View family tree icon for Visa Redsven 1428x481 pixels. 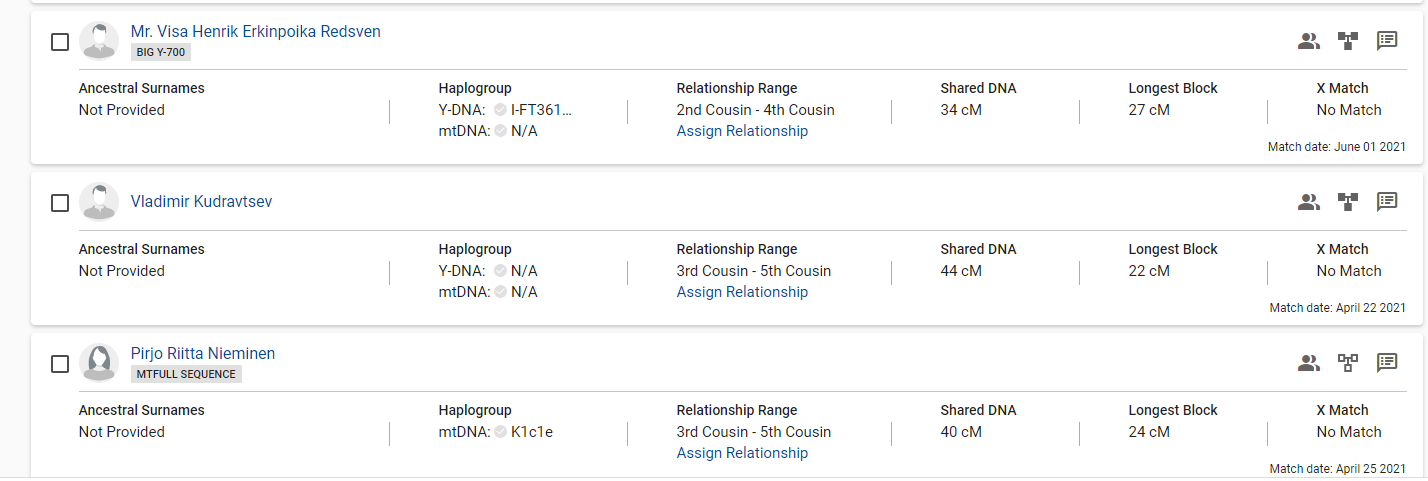click(x=1348, y=41)
